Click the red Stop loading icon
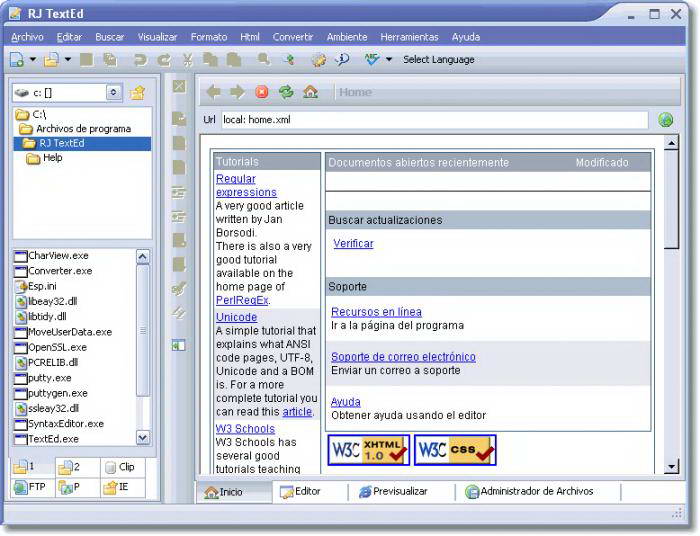Image resolution: width=700 pixels, height=536 pixels. coord(262,92)
